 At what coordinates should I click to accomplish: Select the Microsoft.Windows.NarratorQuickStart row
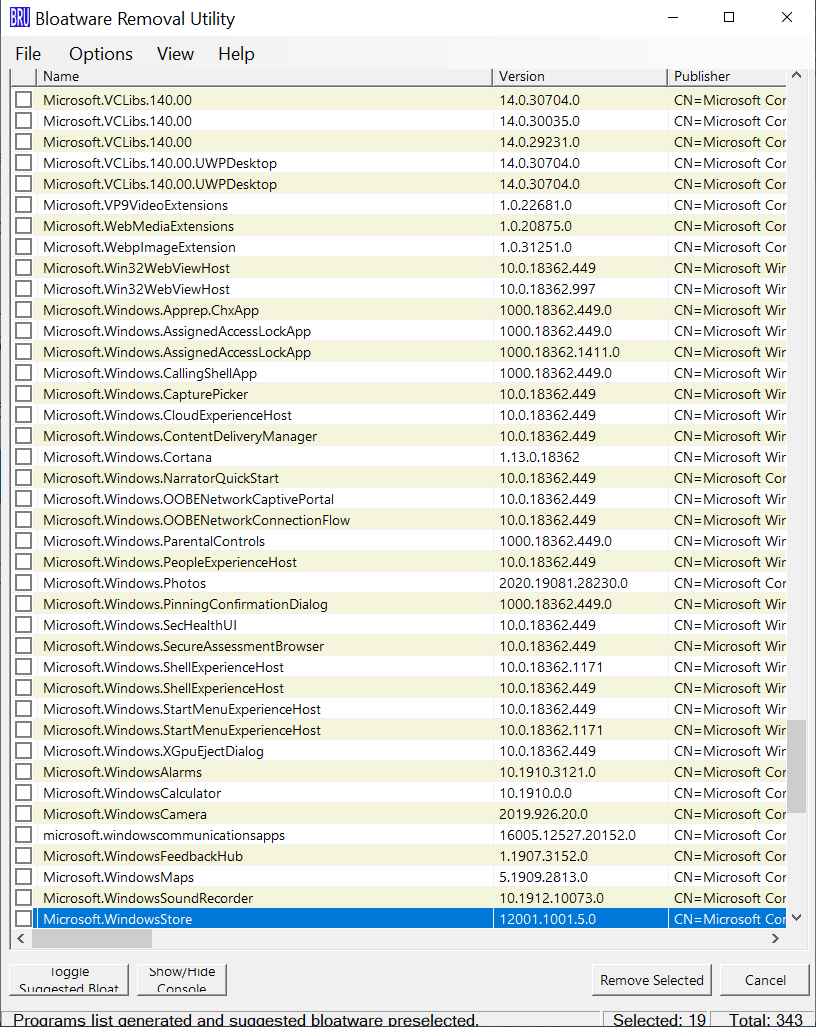pyautogui.click(x=399, y=478)
